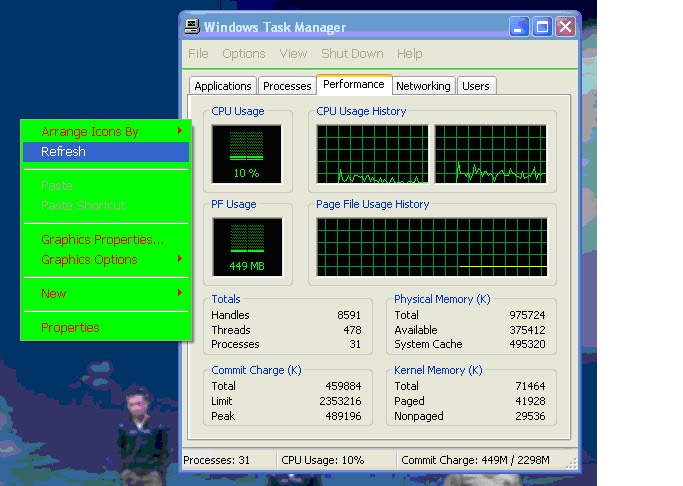Maximize the Windows Task Manager window
The width and height of the screenshot is (683, 486).
point(542,27)
